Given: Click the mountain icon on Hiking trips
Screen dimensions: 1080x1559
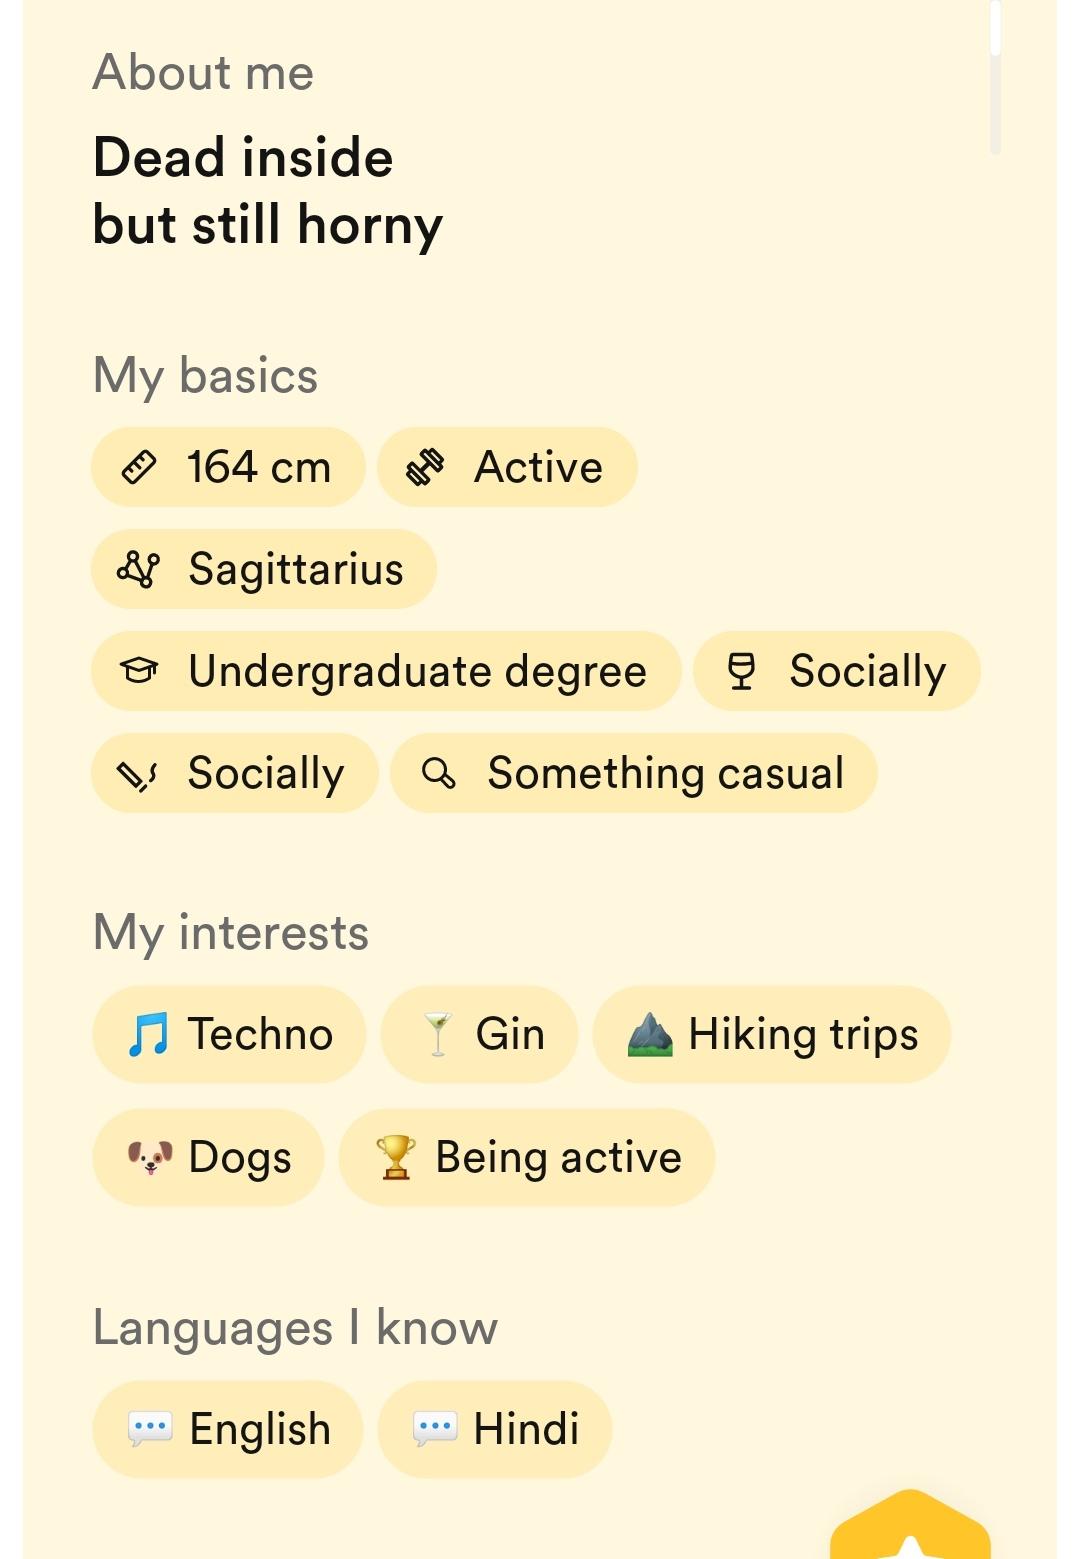Looking at the screenshot, I should point(650,1034).
